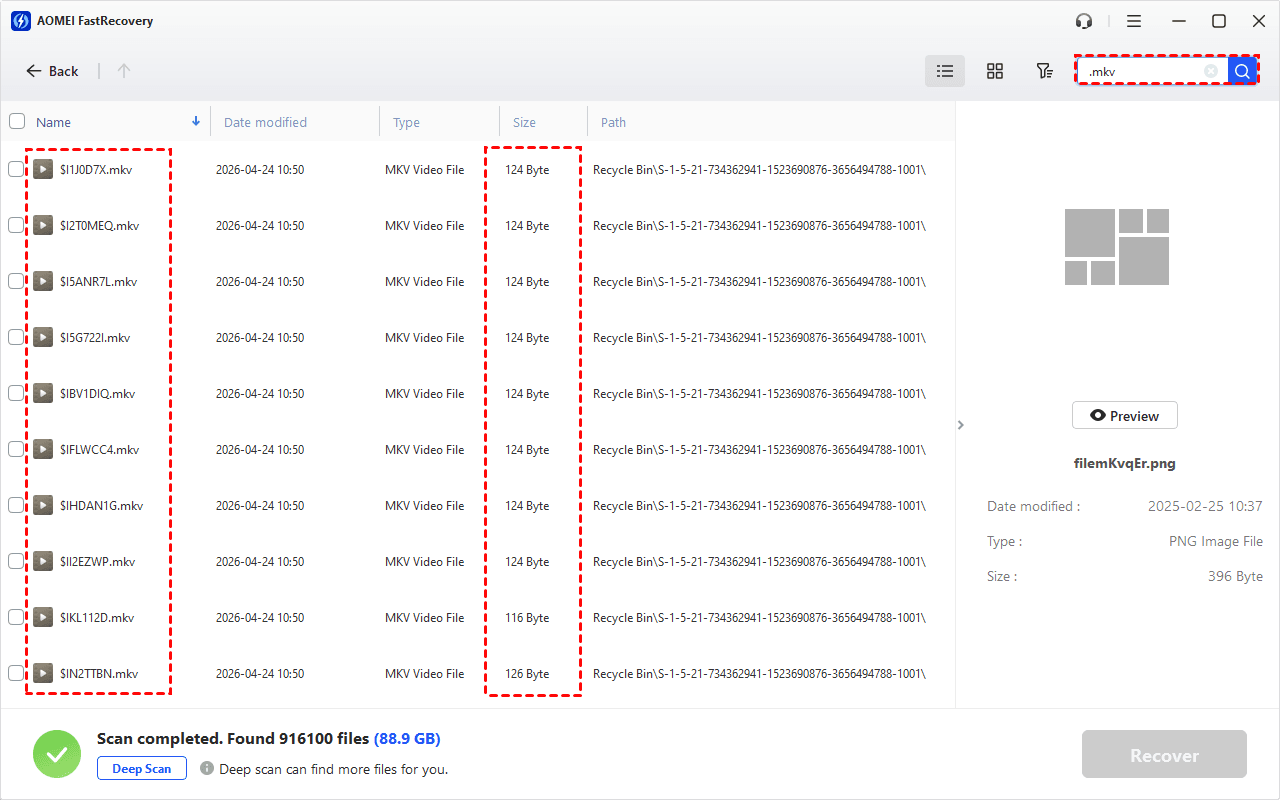Toggle the select all files checkbox
The width and height of the screenshot is (1280, 800).
click(17, 122)
